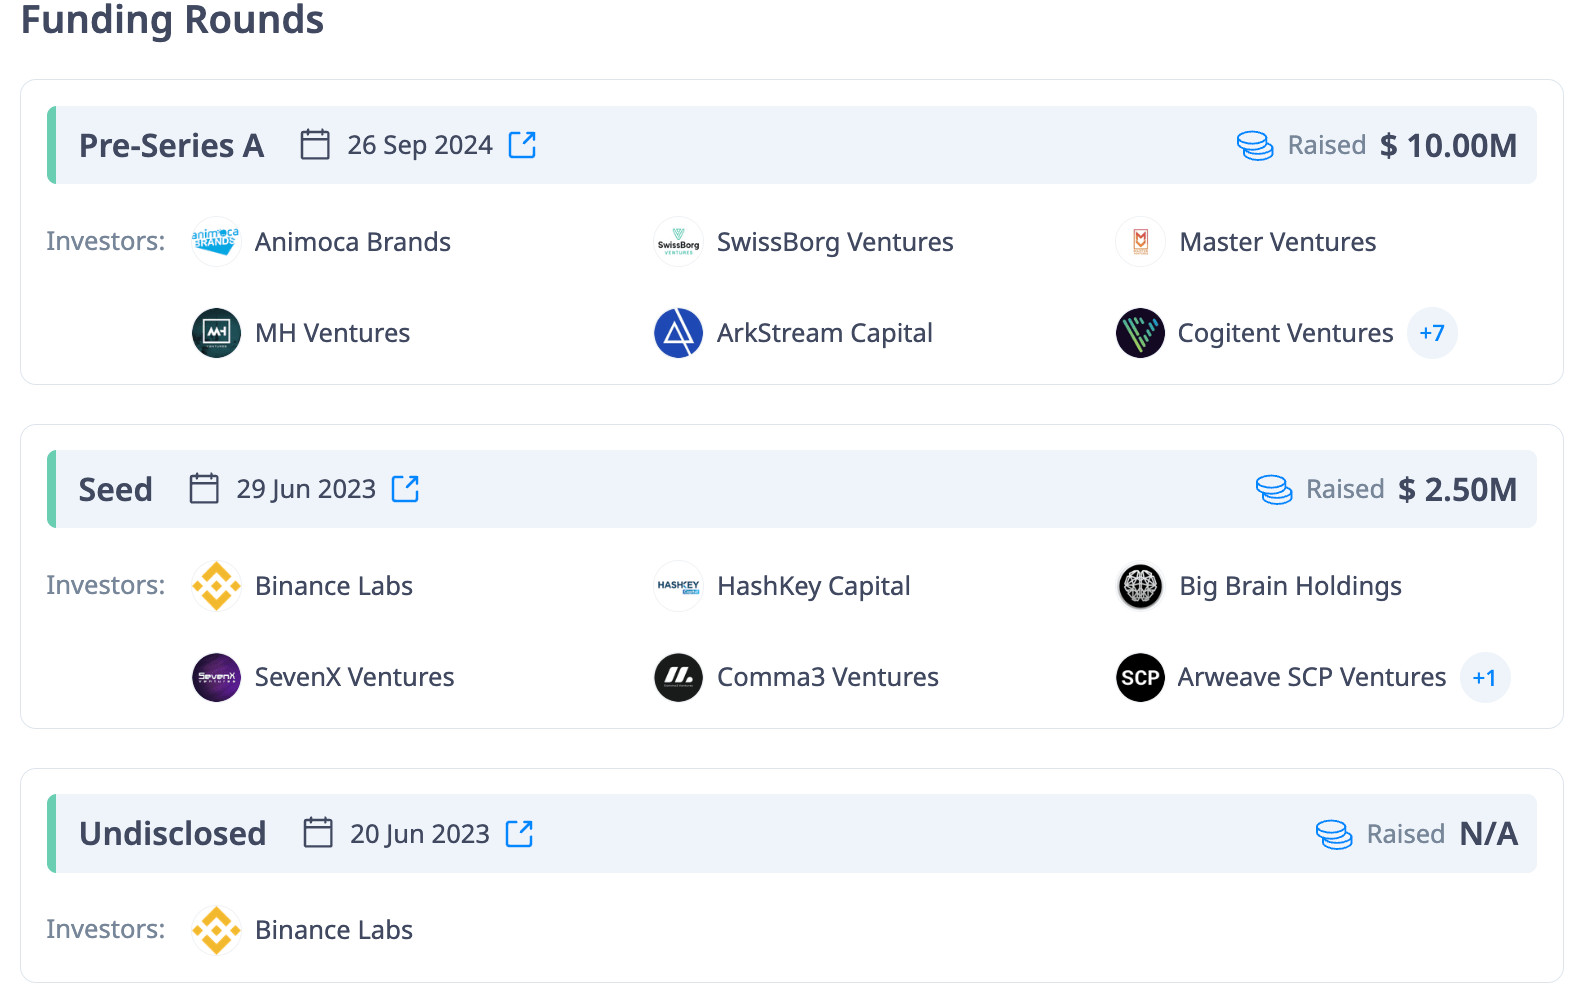Open SevenX Ventures investor page

[354, 677]
